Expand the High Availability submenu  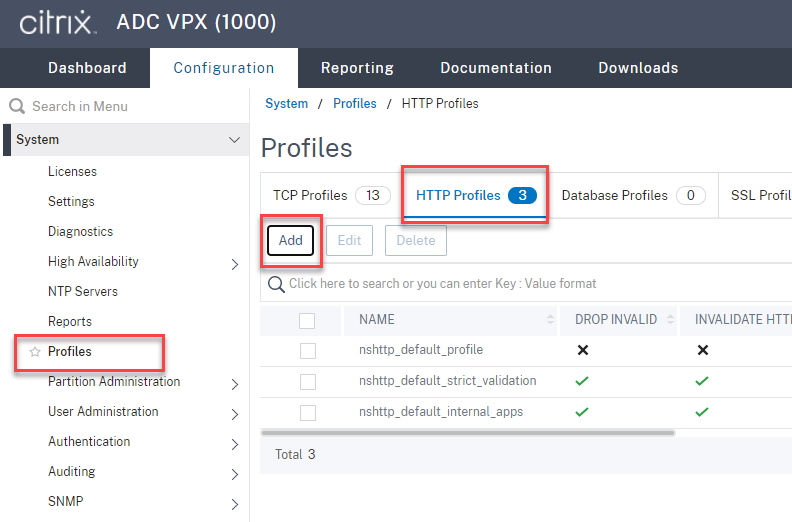point(234,264)
